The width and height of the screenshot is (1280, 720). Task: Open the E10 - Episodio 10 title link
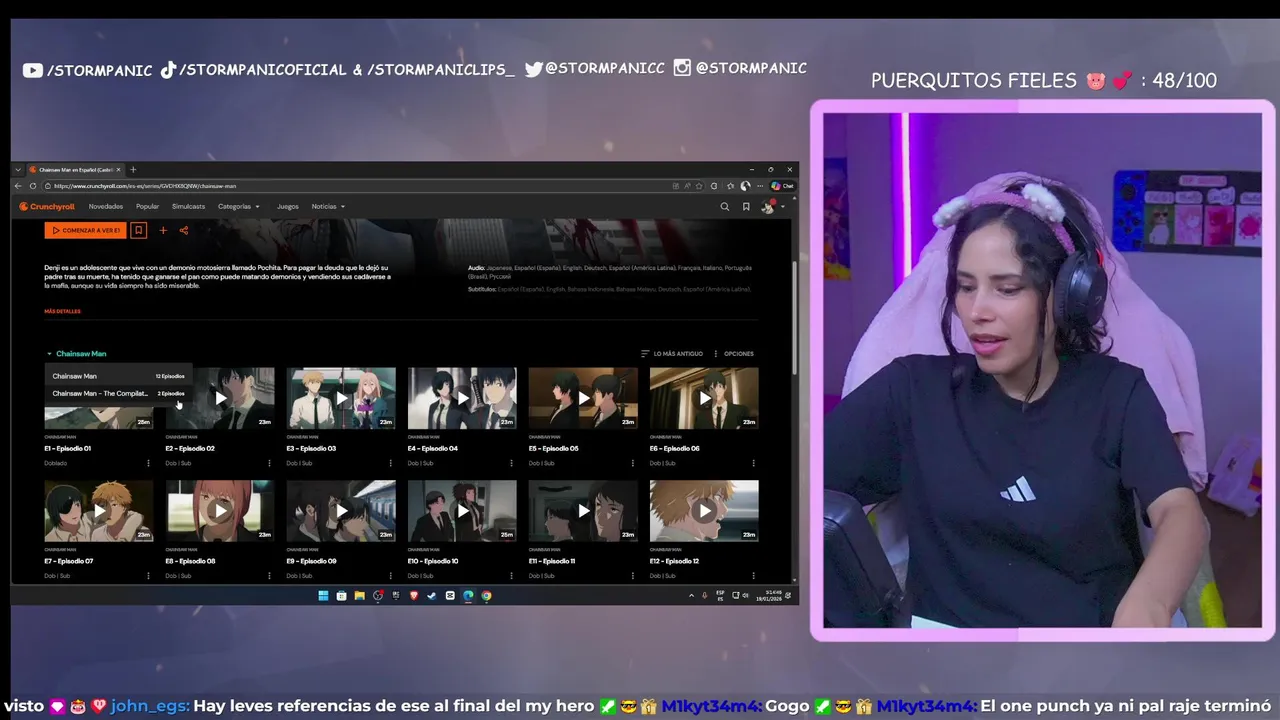tap(433, 561)
